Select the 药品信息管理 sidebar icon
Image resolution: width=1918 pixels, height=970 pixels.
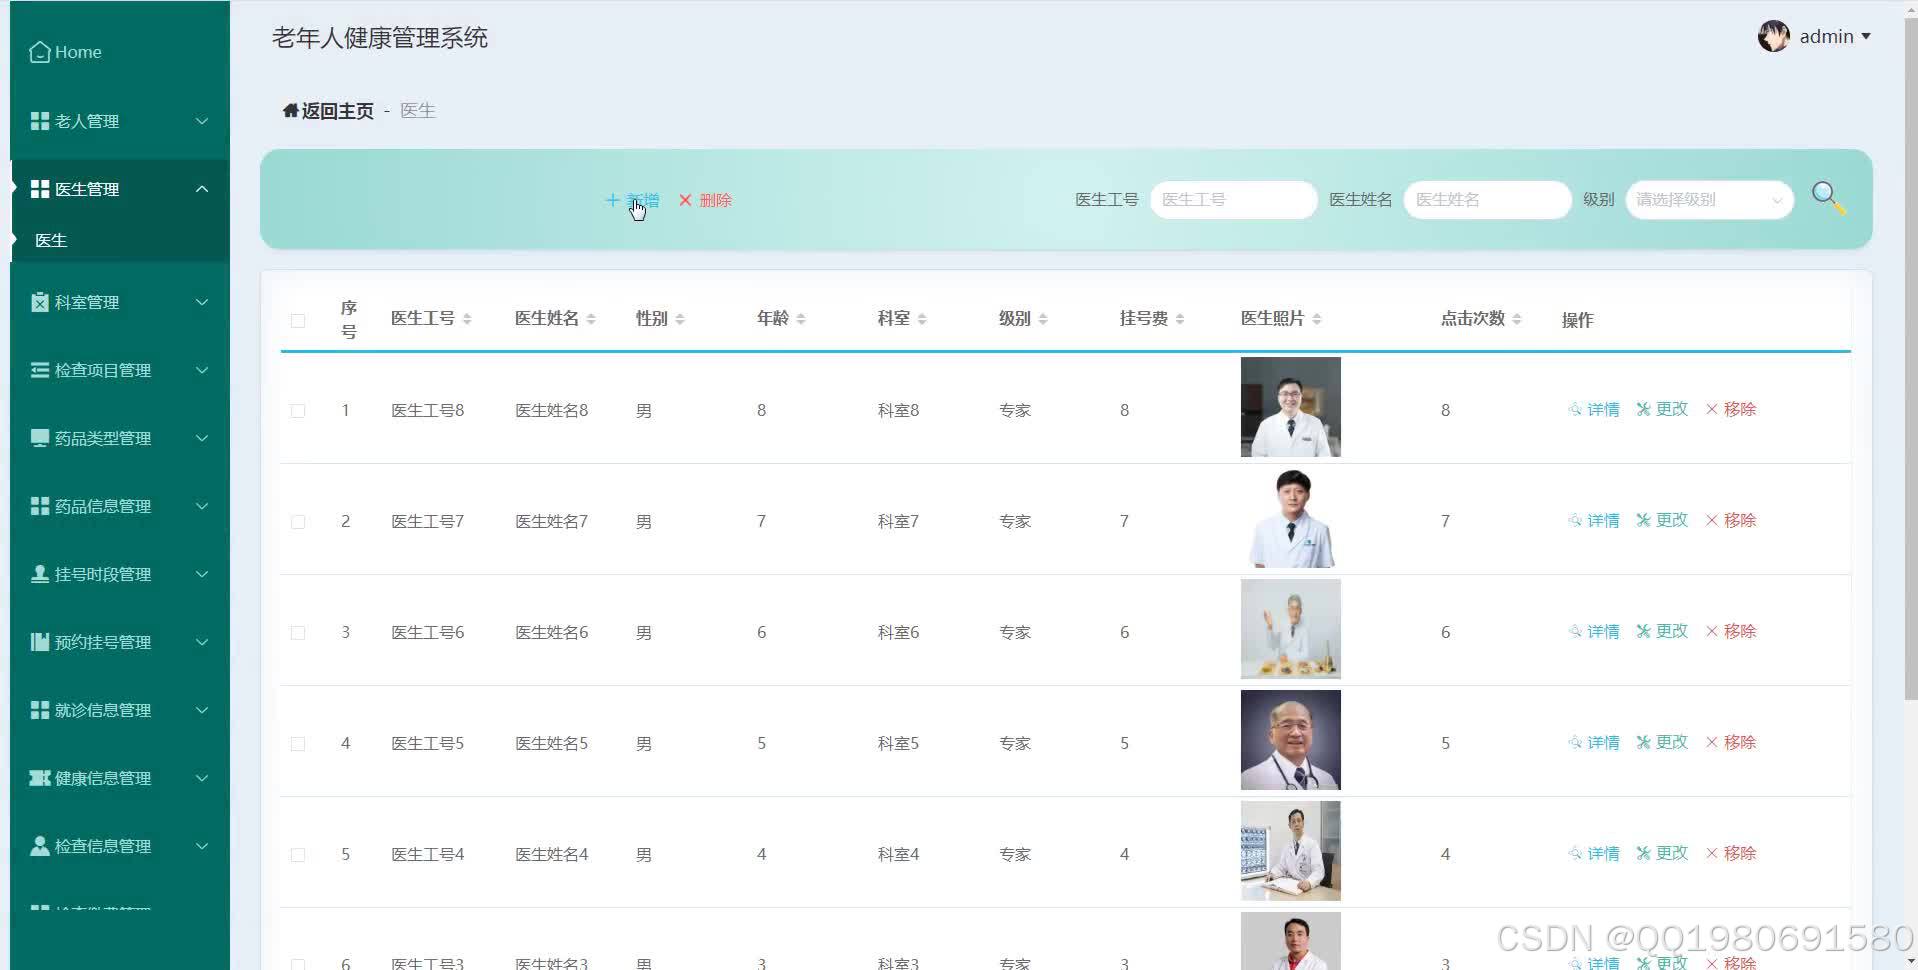39,506
